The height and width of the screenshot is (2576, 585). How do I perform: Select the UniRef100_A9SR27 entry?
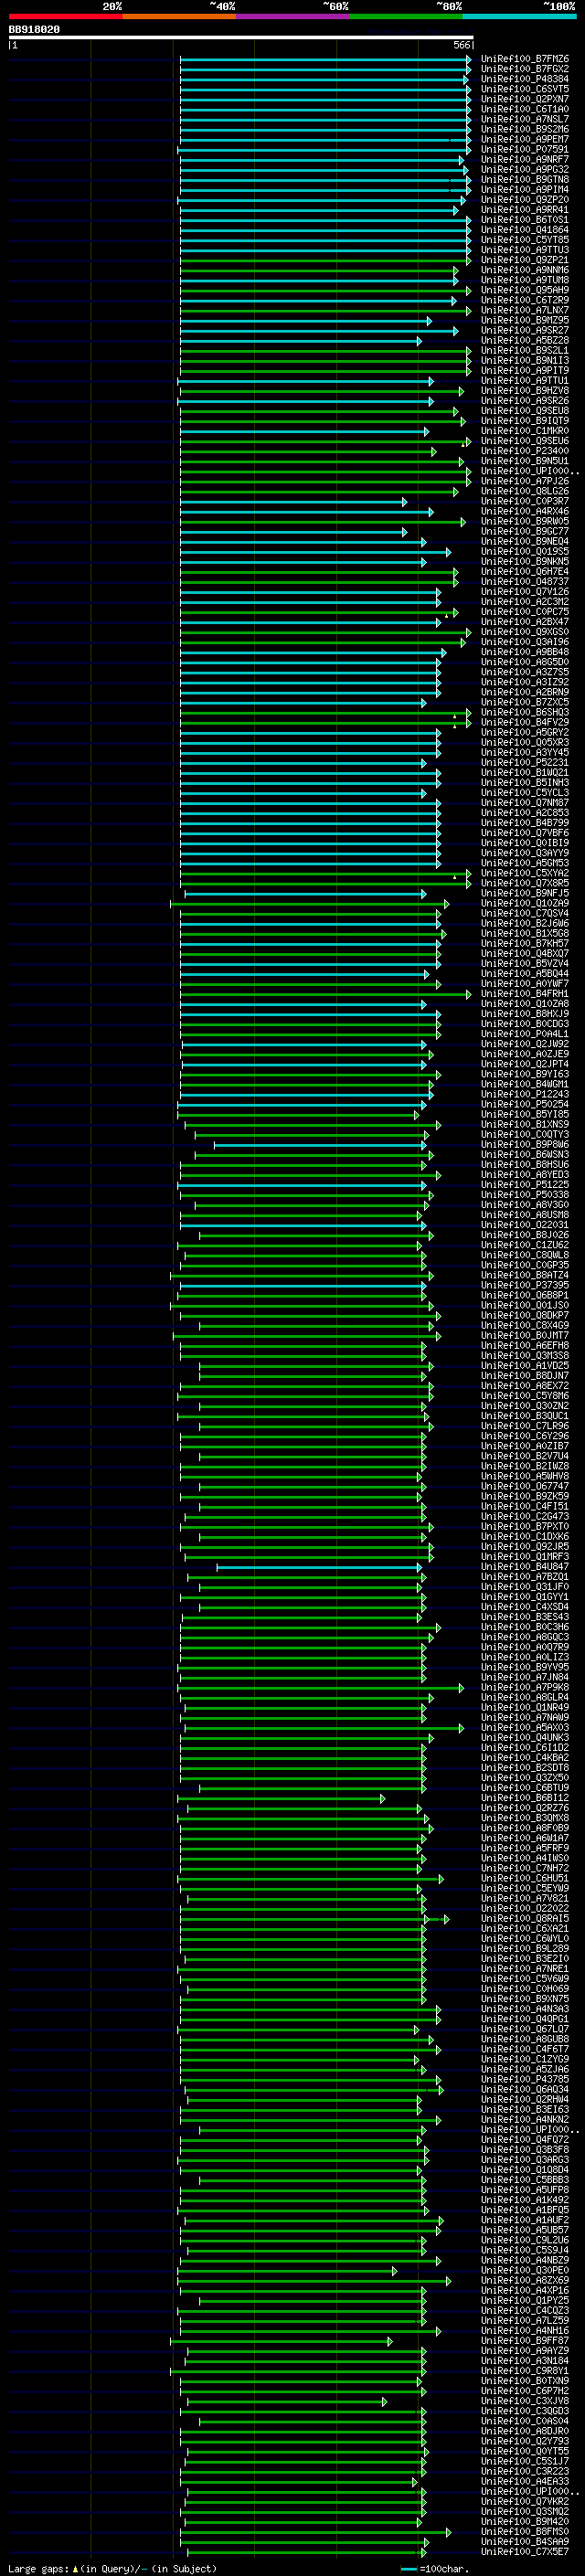click(525, 330)
